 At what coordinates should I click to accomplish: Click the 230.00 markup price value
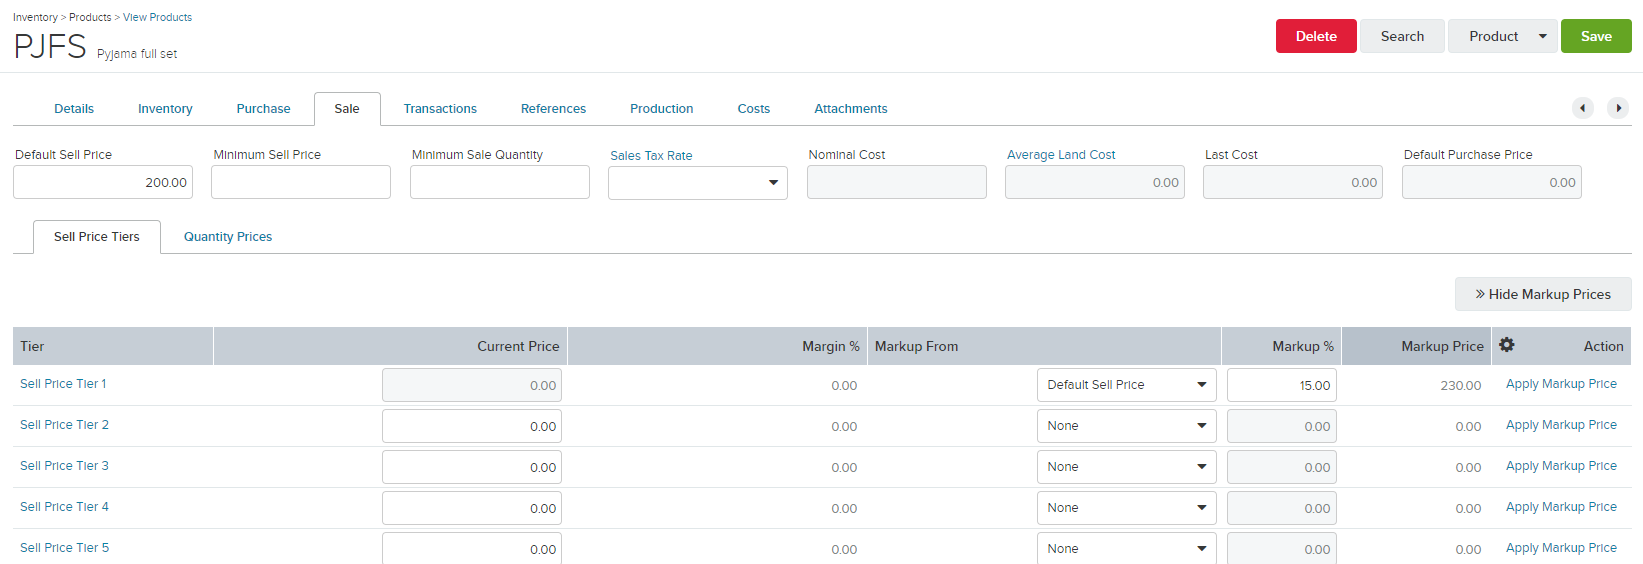pyautogui.click(x=1460, y=385)
